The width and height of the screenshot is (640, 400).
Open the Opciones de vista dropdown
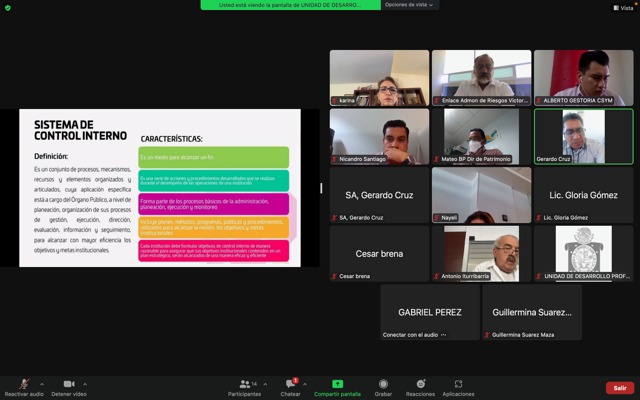[x=410, y=5]
